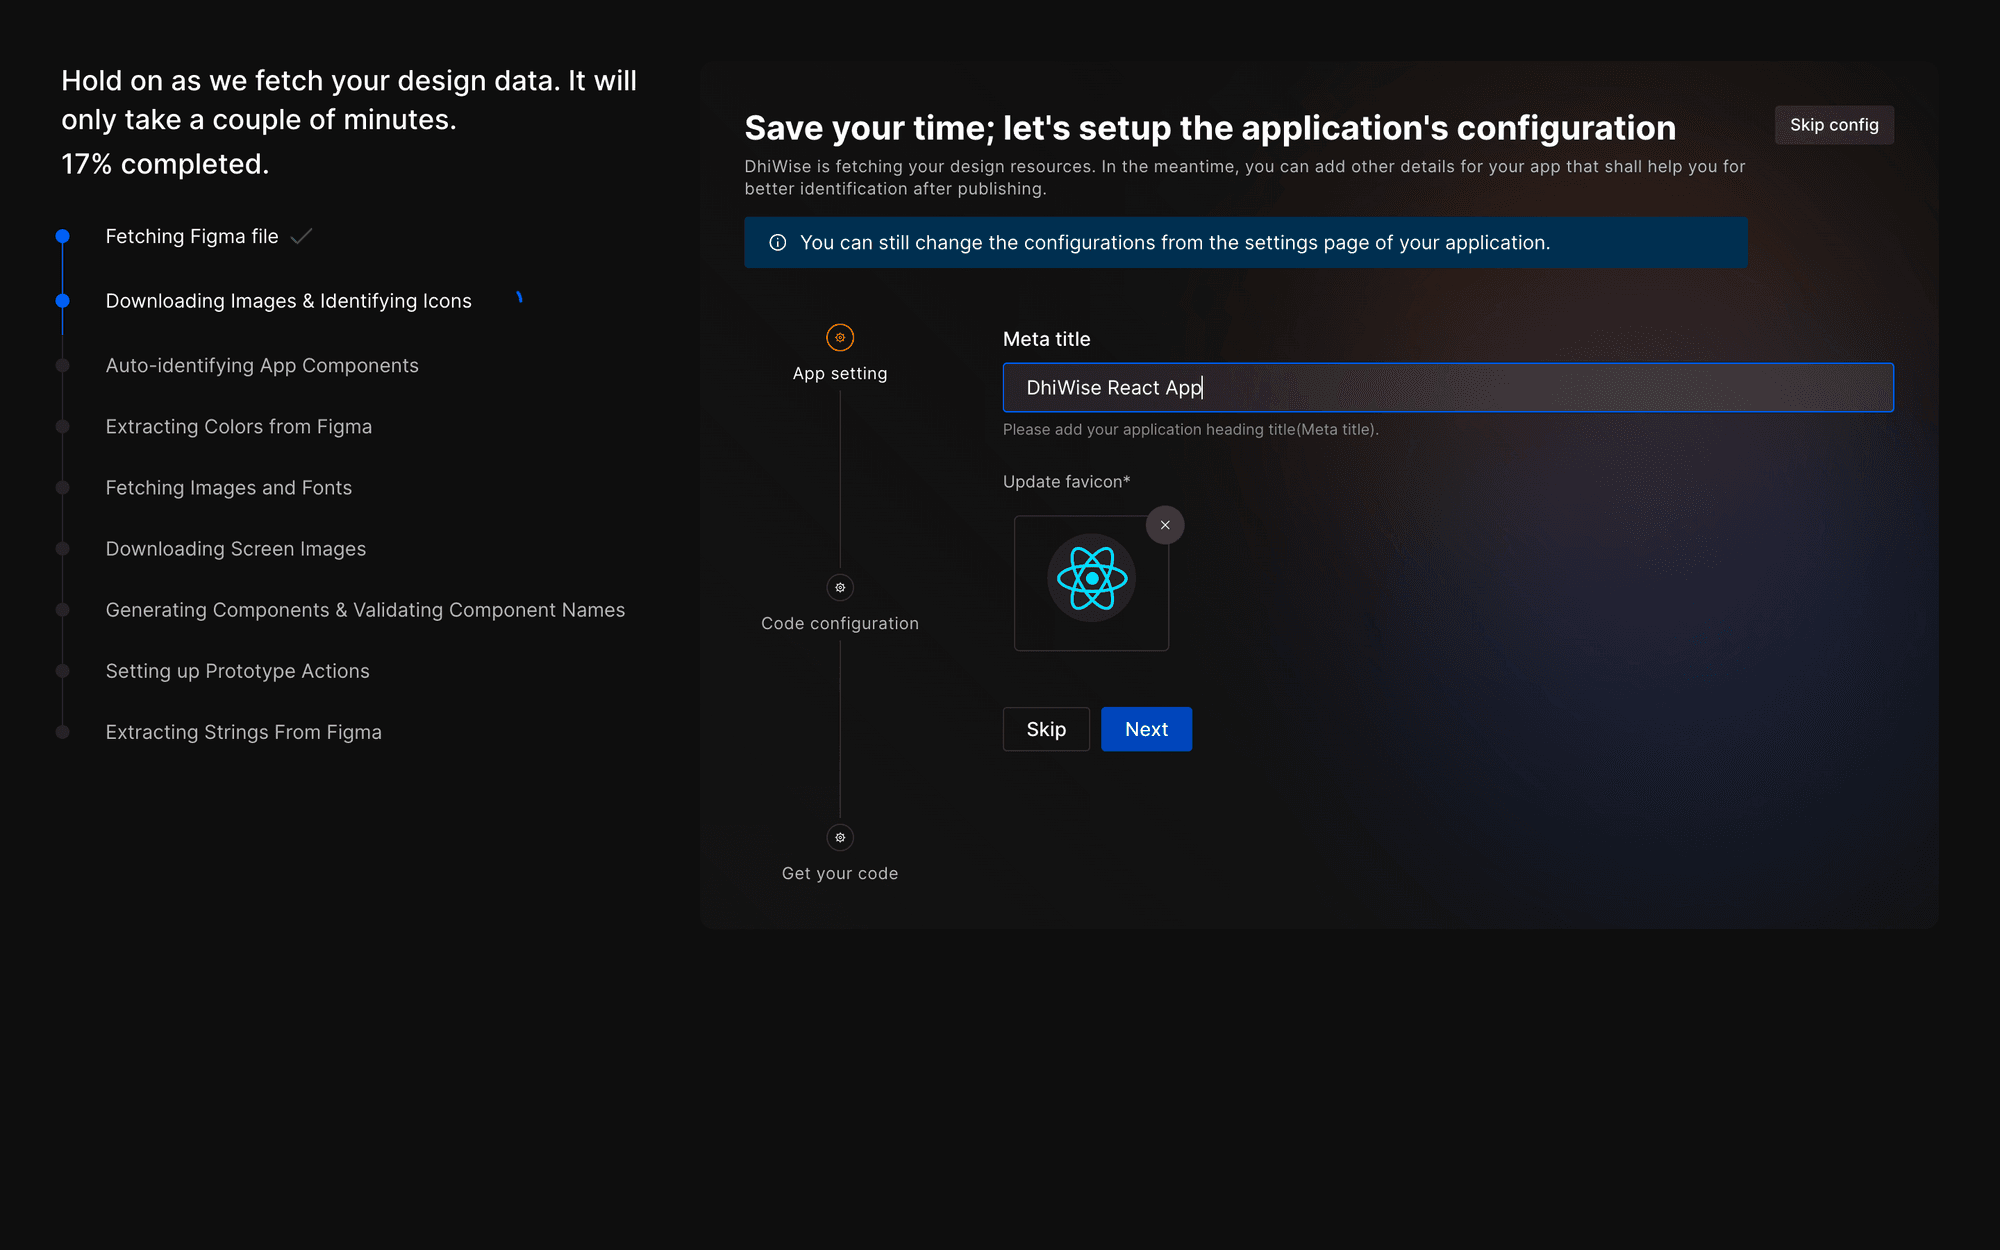
Task: Click the Update favicon* label
Action: 1066,481
